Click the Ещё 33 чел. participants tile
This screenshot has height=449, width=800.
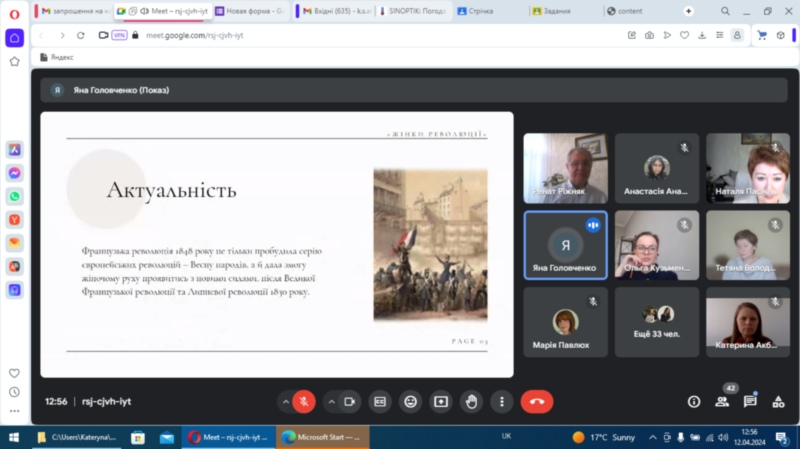pyautogui.click(x=658, y=321)
